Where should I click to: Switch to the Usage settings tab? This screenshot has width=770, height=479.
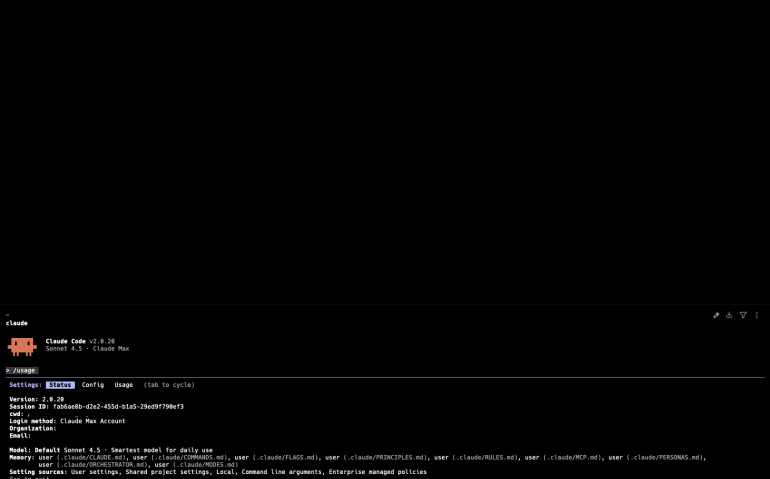point(123,385)
